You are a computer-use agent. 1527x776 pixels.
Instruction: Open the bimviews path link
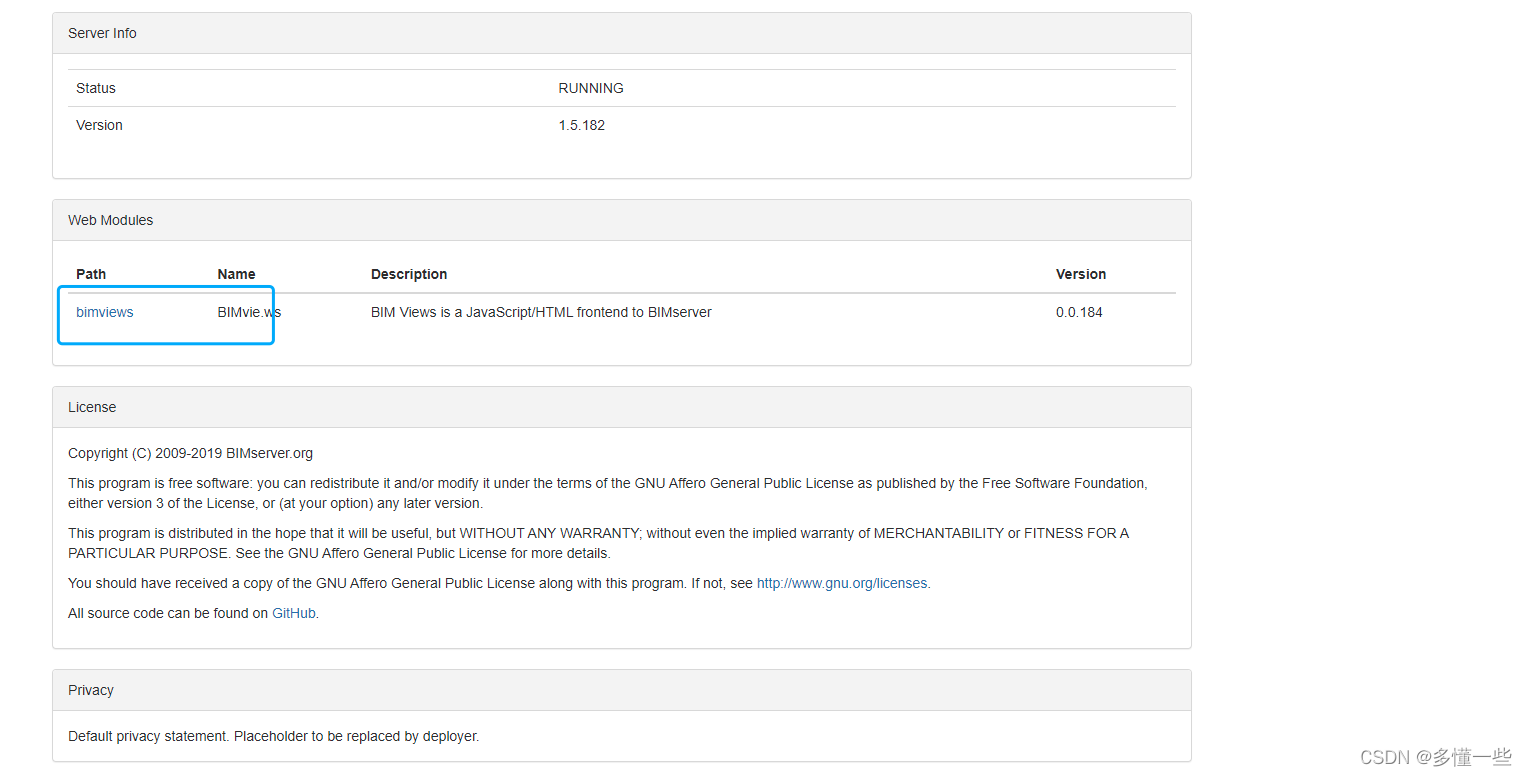click(x=104, y=312)
